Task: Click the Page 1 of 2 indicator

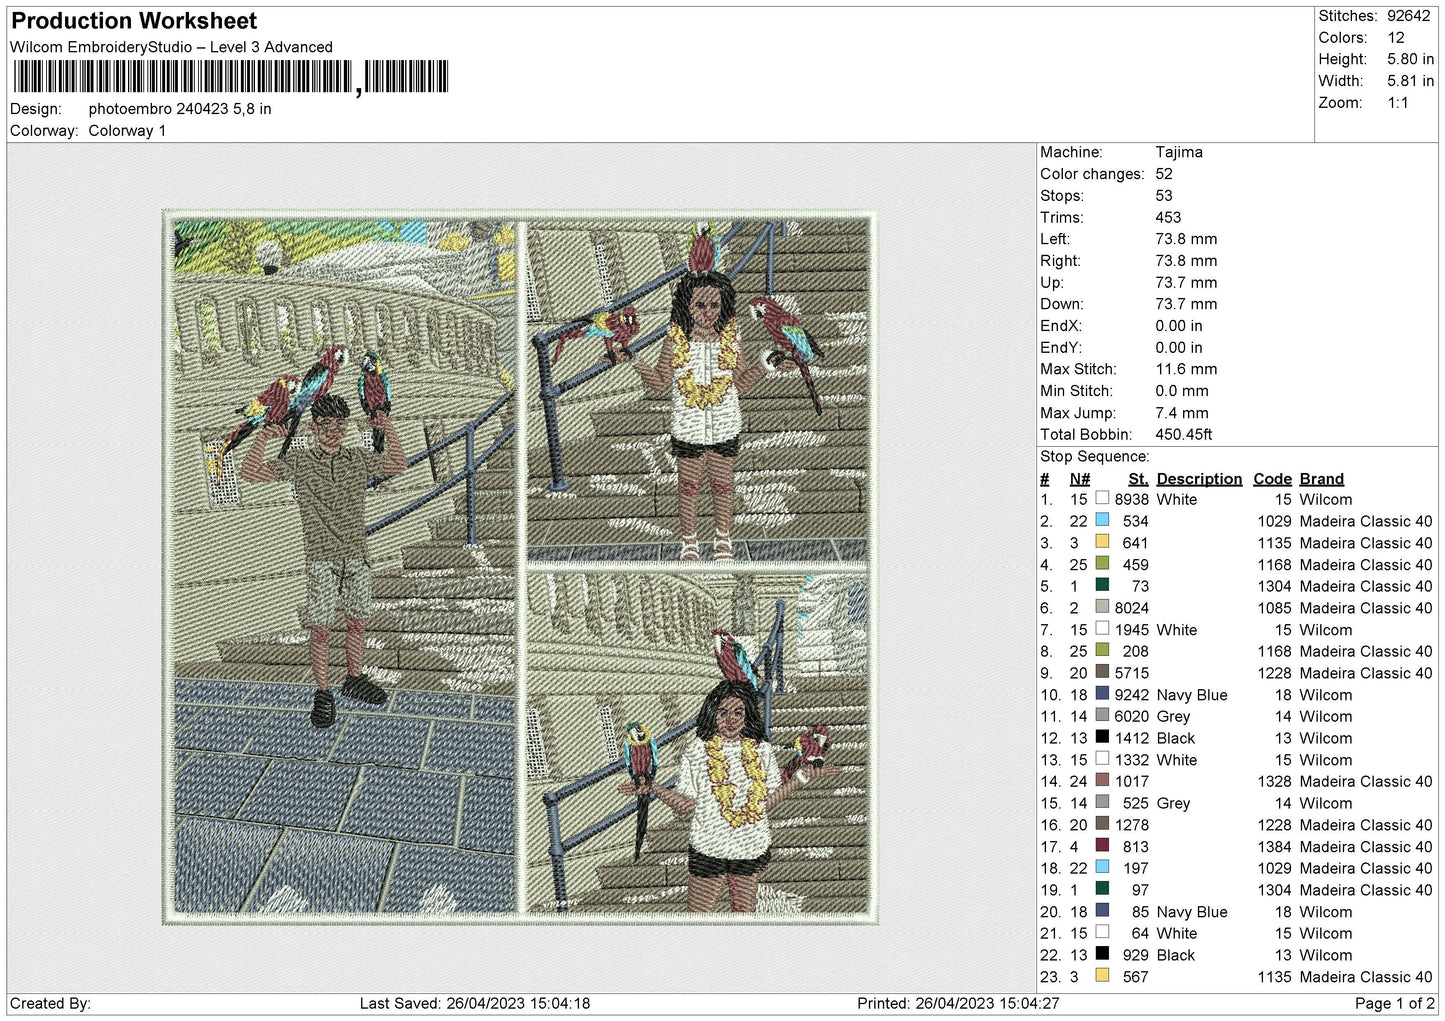Action: click(x=1395, y=1003)
